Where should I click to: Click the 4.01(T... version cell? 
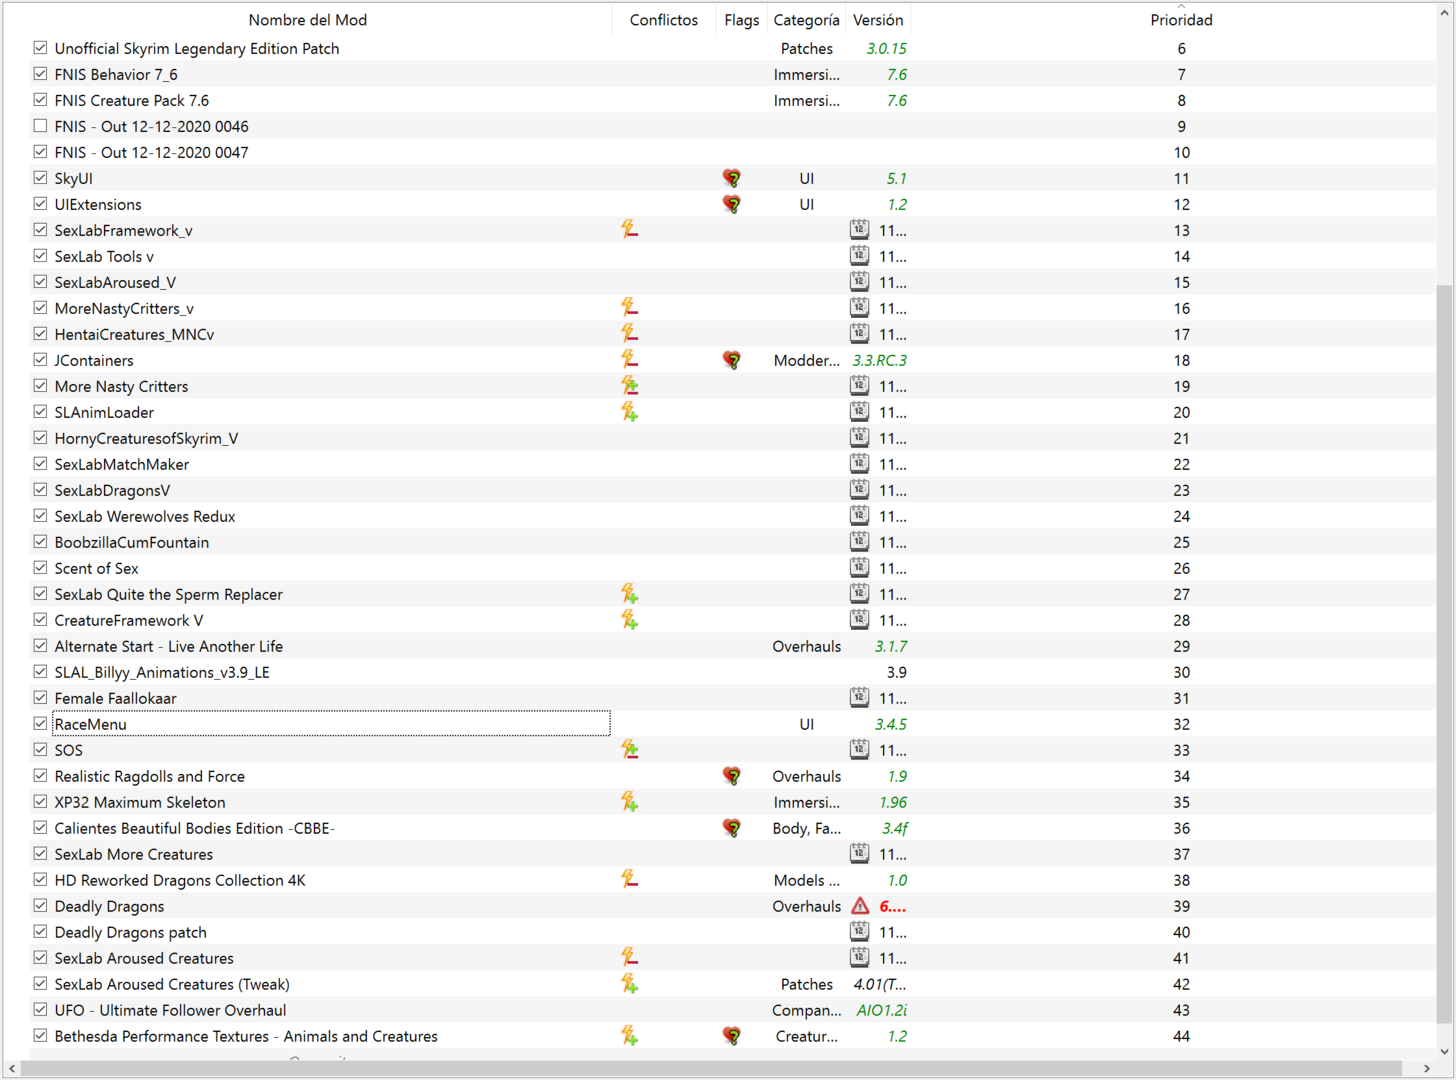[879, 984]
